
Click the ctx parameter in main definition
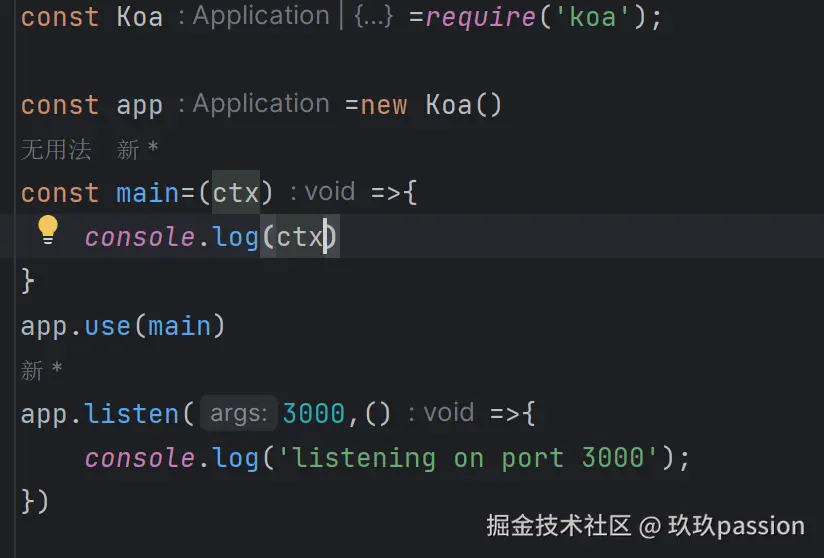click(236, 192)
